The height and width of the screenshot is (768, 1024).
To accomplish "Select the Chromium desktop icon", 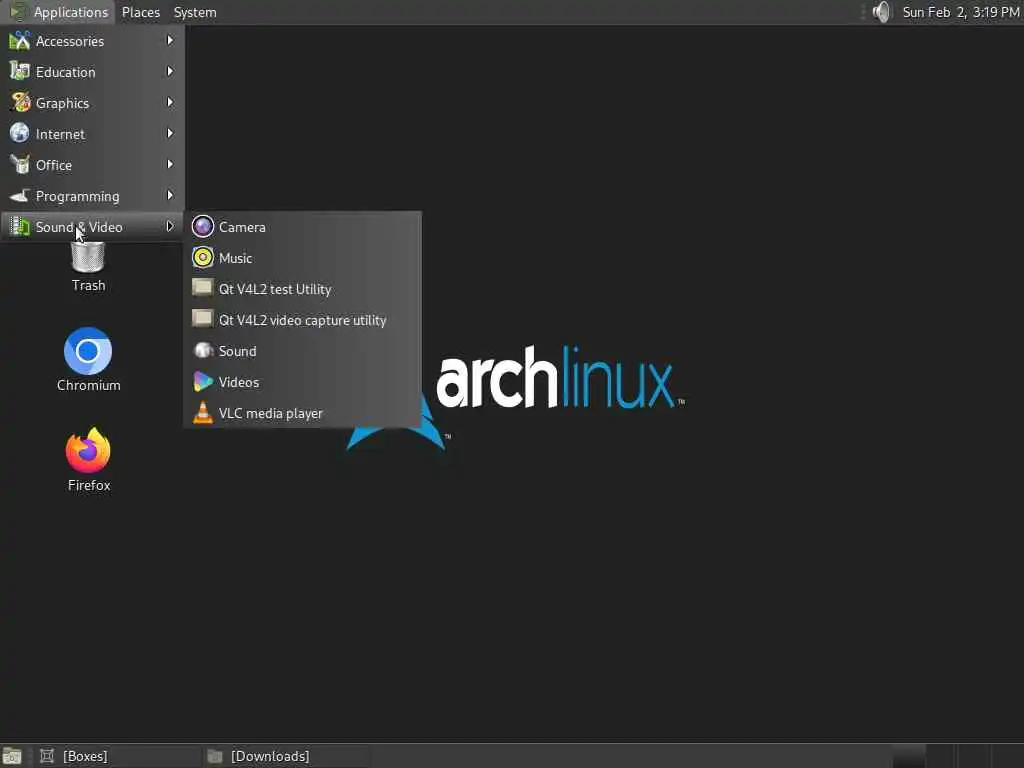I will point(88,351).
